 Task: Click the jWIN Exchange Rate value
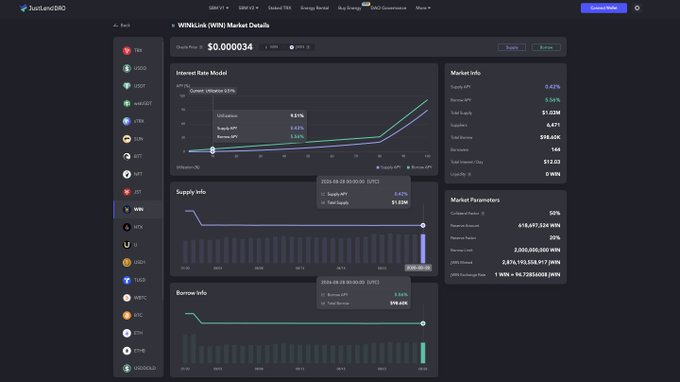(527, 275)
